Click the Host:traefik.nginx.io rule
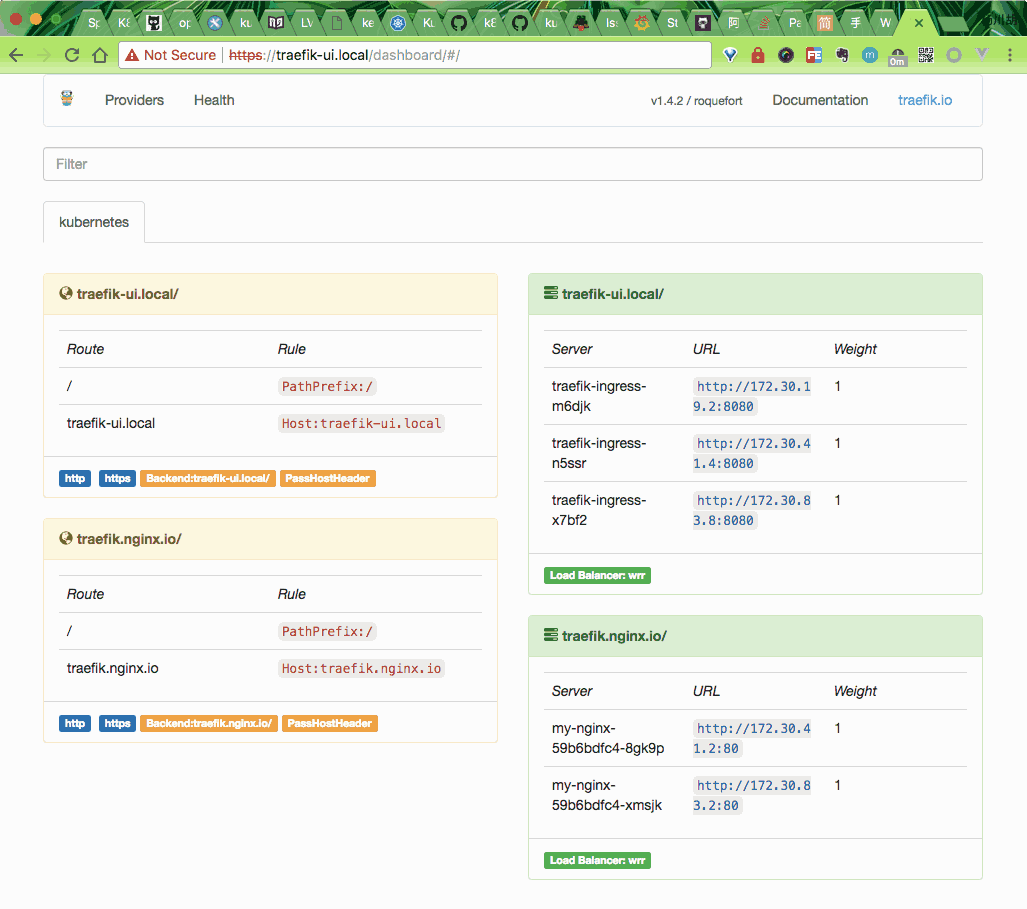The image size is (1027, 909). pos(362,668)
